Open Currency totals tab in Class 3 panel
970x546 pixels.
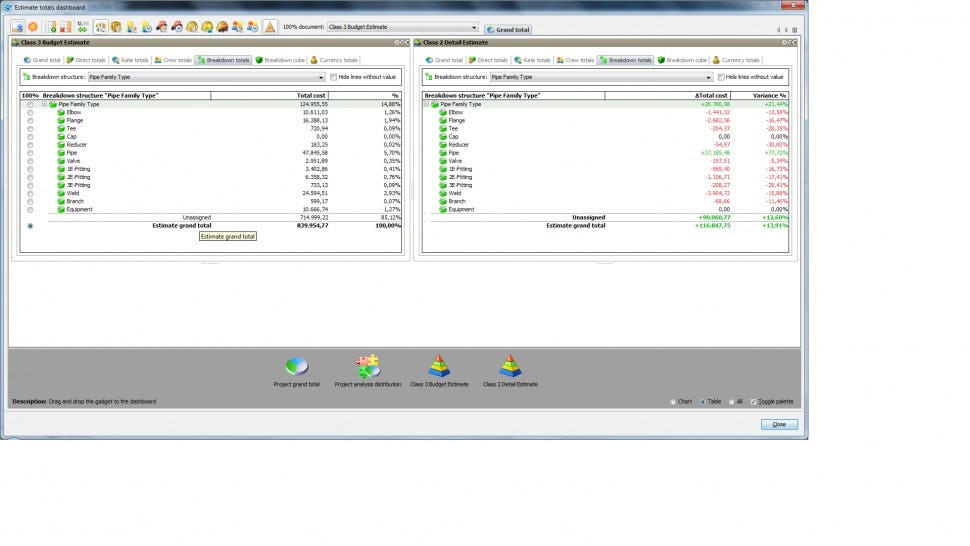333,60
